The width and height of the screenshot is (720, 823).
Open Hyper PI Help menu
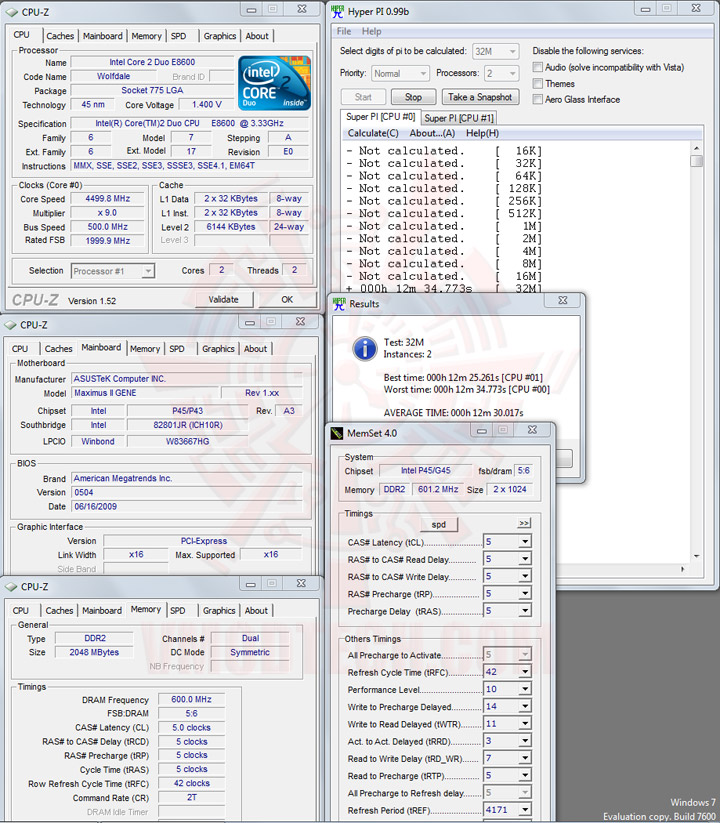click(372, 31)
